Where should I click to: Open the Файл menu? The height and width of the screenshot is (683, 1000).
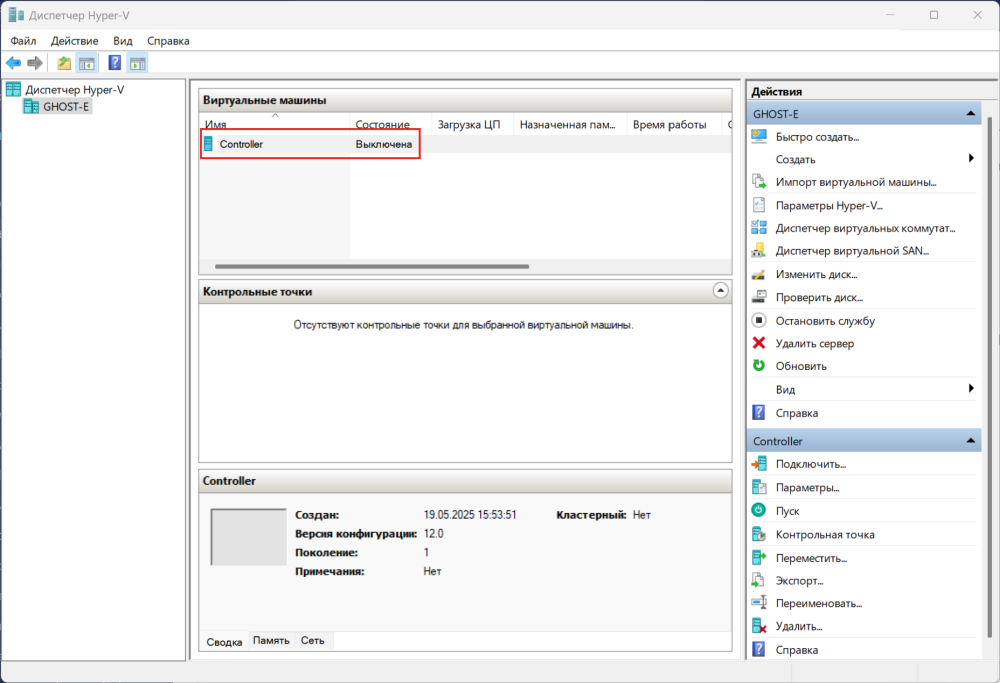click(x=23, y=41)
